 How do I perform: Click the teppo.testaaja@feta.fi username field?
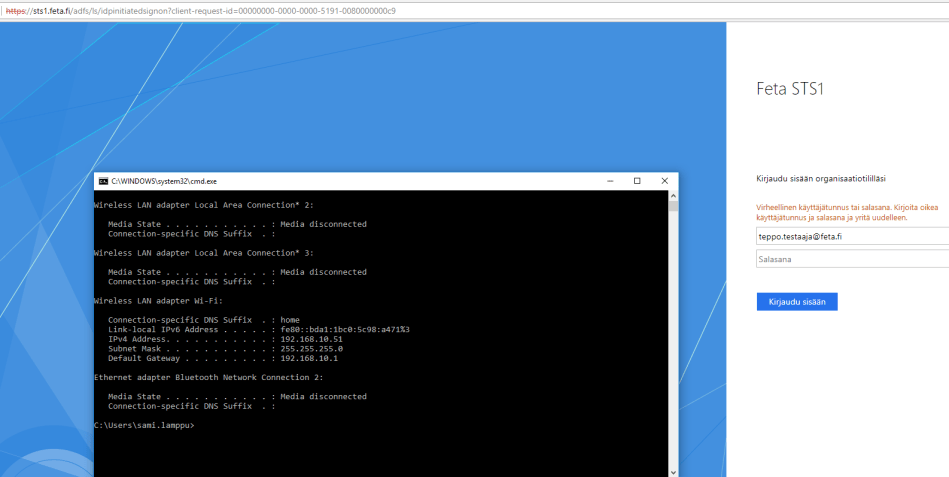852,237
